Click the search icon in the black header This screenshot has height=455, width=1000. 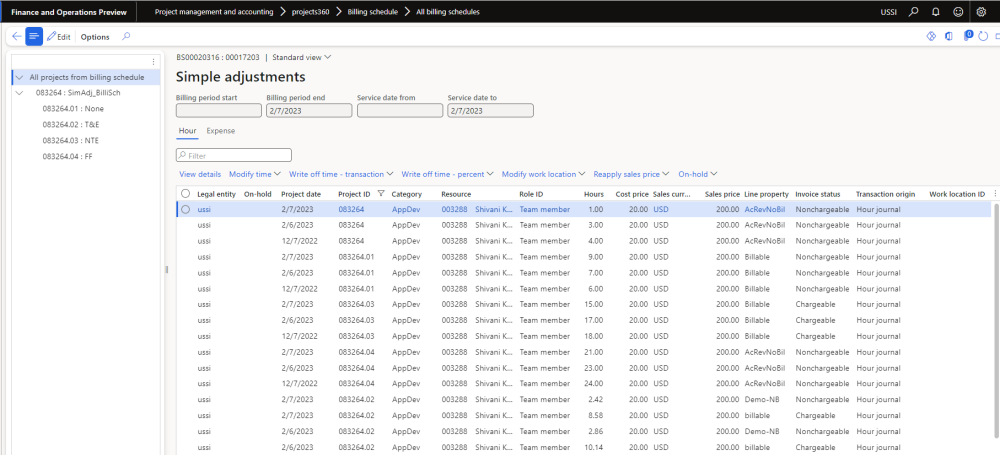click(913, 11)
